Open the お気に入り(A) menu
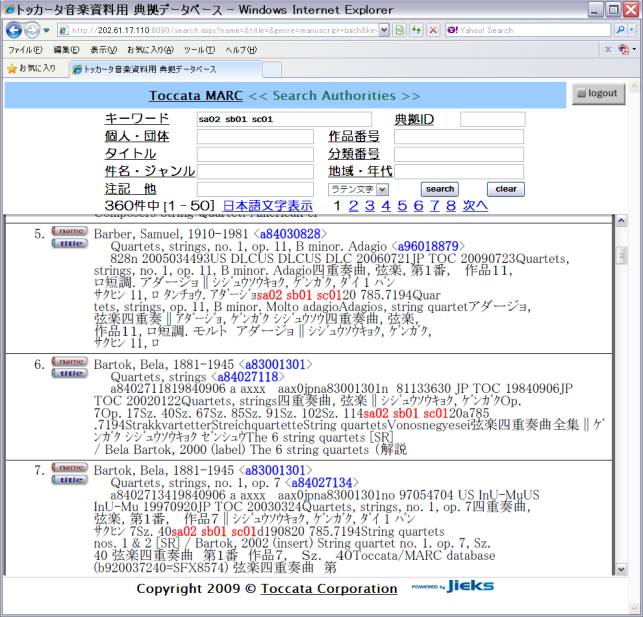The height and width of the screenshot is (617, 643). (x=150, y=50)
